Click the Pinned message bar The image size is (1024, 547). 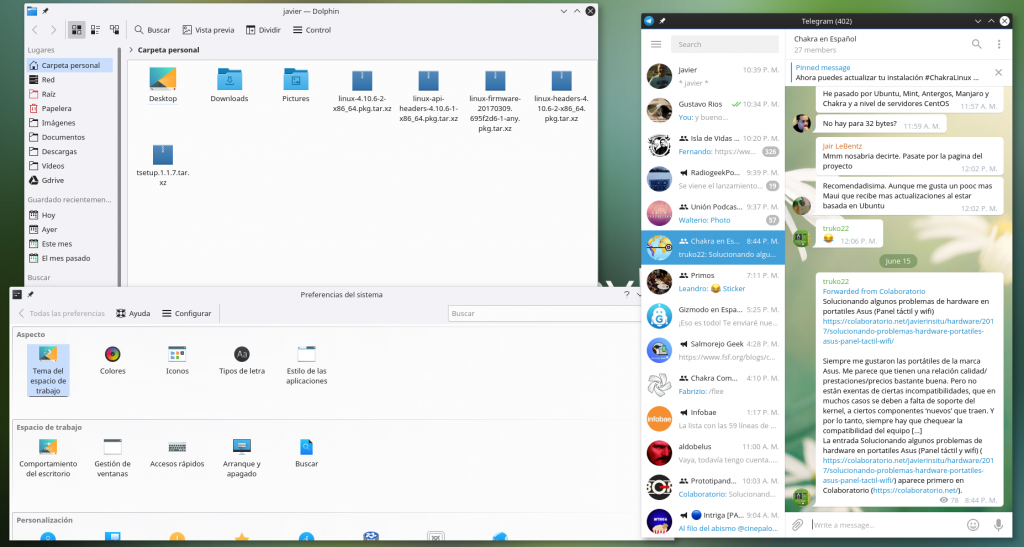click(x=888, y=72)
